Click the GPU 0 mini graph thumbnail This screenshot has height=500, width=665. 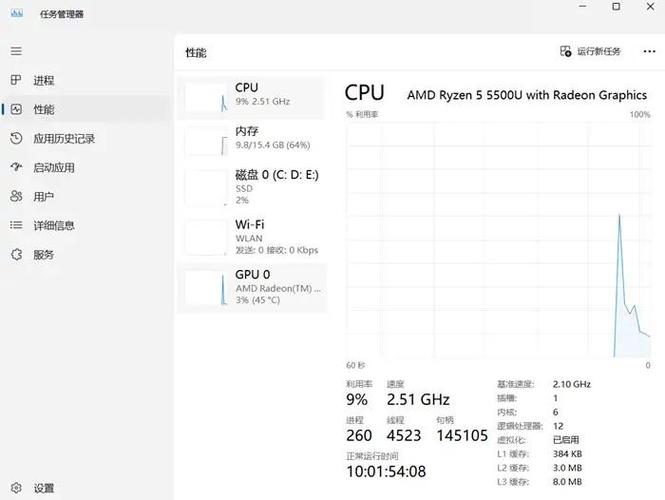click(206, 288)
